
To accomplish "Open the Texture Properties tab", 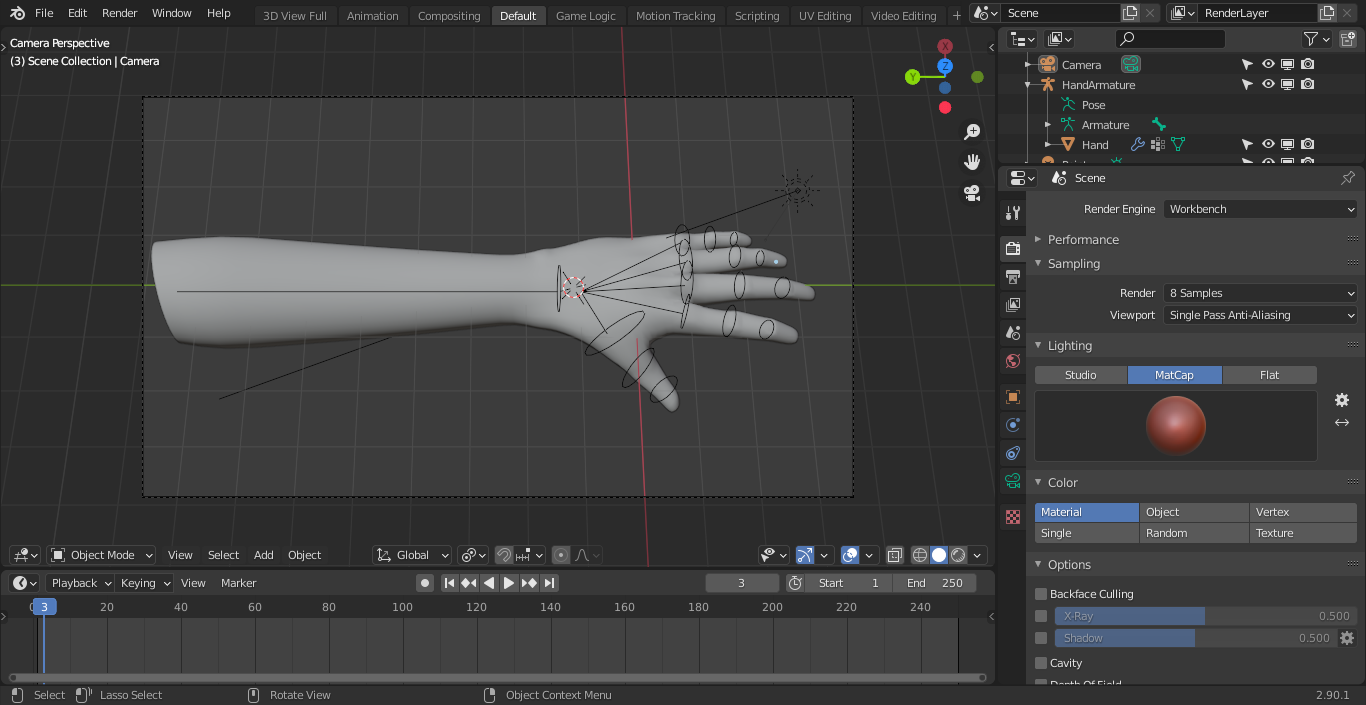I will click(1012, 517).
